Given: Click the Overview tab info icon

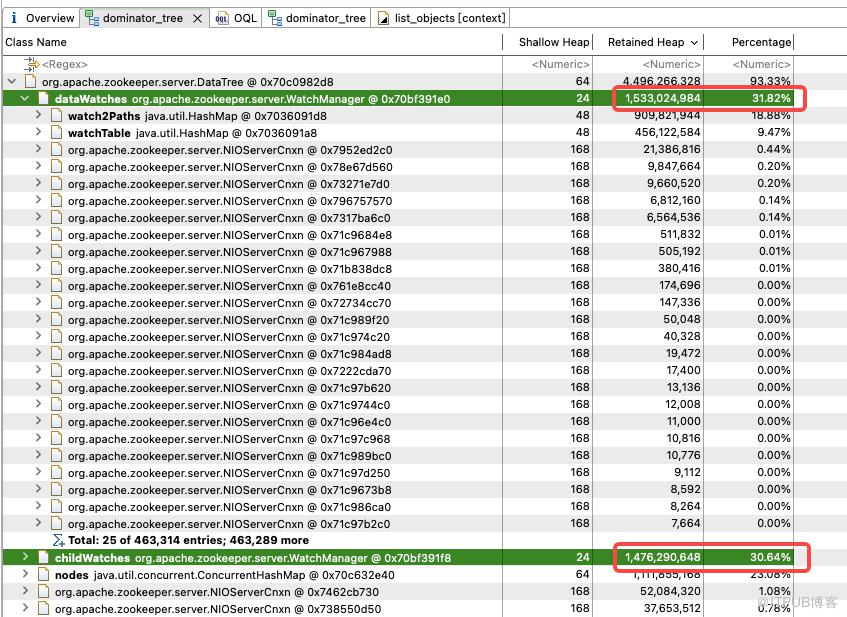Looking at the screenshot, I should point(14,18).
